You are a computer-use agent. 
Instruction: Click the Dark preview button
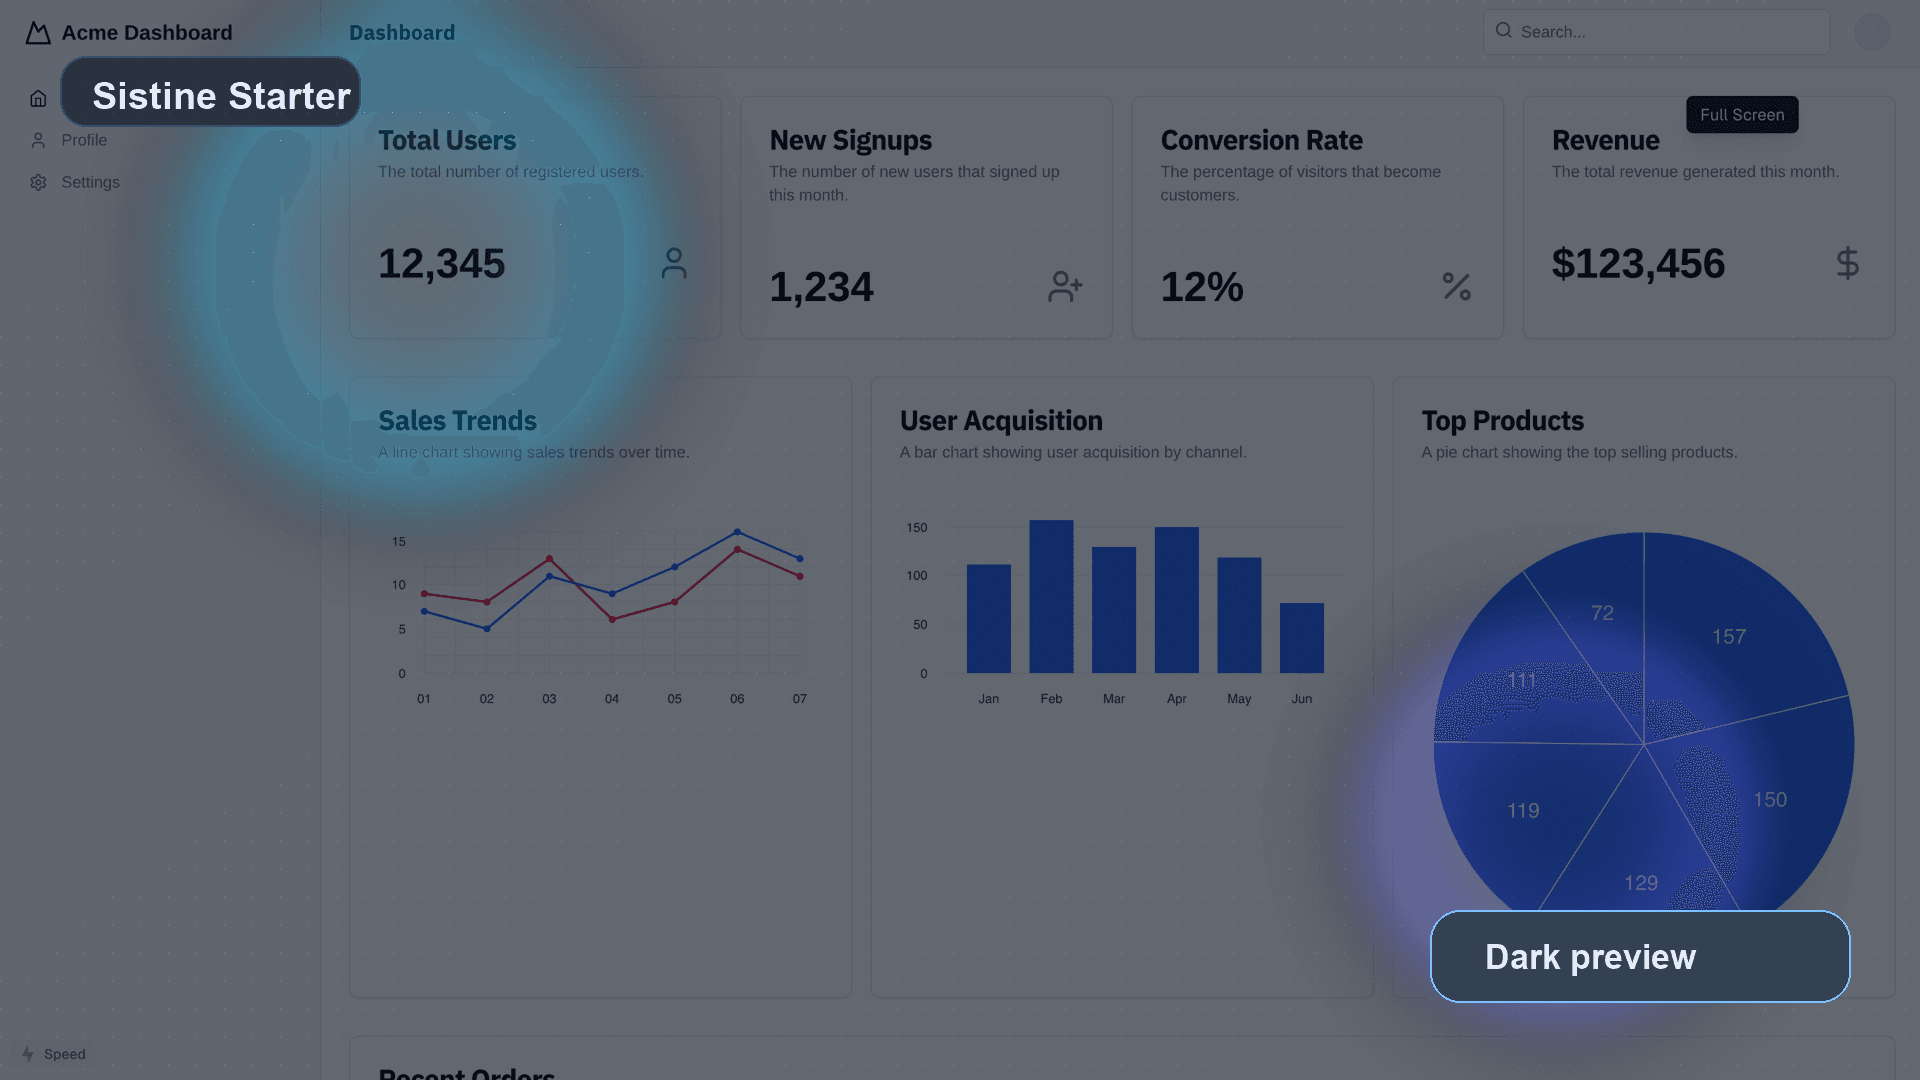tap(1640, 956)
